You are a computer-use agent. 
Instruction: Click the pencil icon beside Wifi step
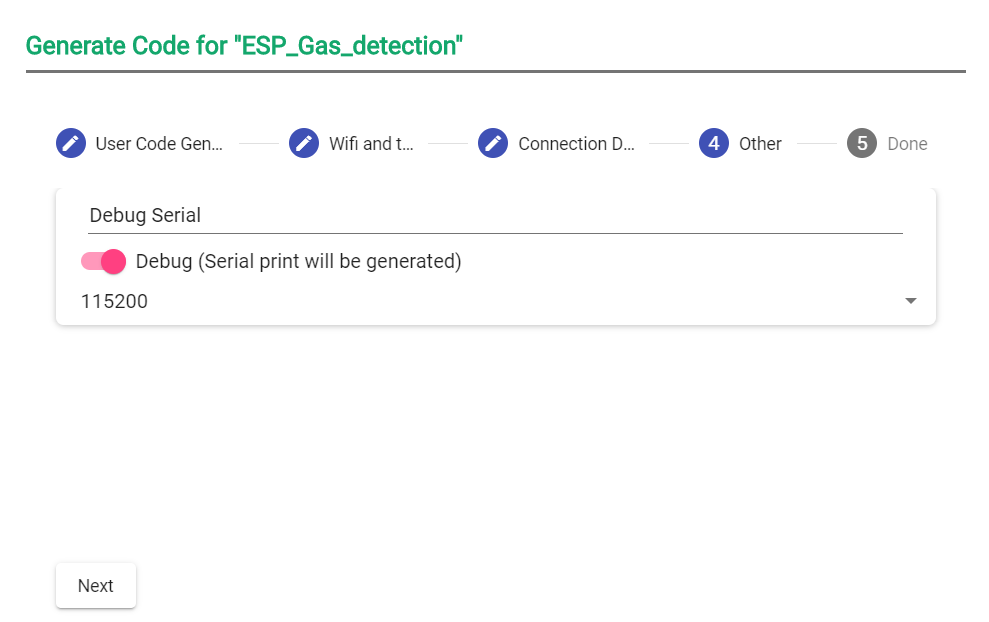[x=304, y=144]
